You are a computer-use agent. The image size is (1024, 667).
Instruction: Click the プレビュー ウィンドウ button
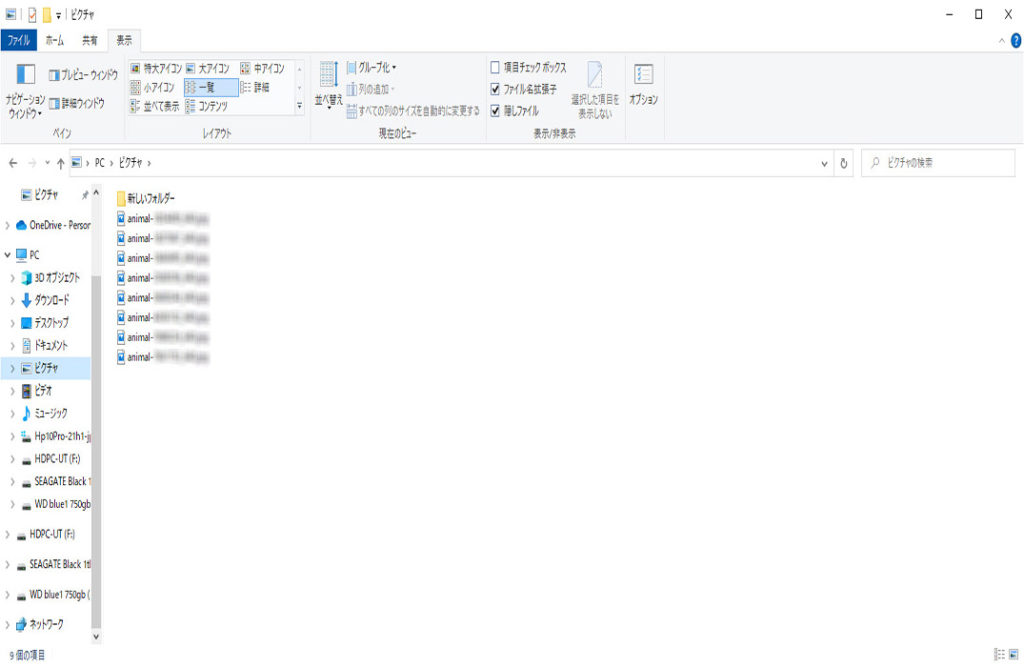coord(82,75)
